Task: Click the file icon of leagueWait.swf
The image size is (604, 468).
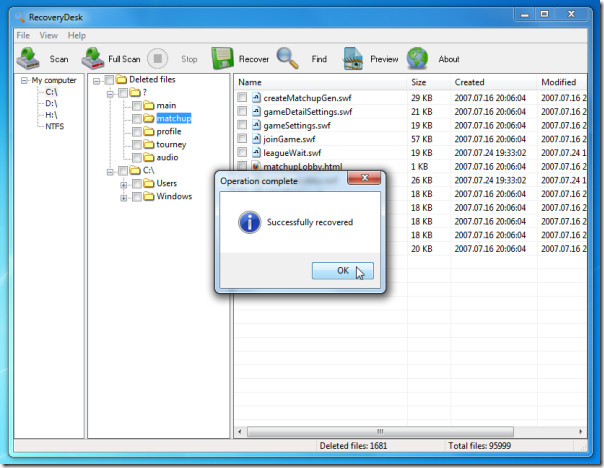Action: 256,153
